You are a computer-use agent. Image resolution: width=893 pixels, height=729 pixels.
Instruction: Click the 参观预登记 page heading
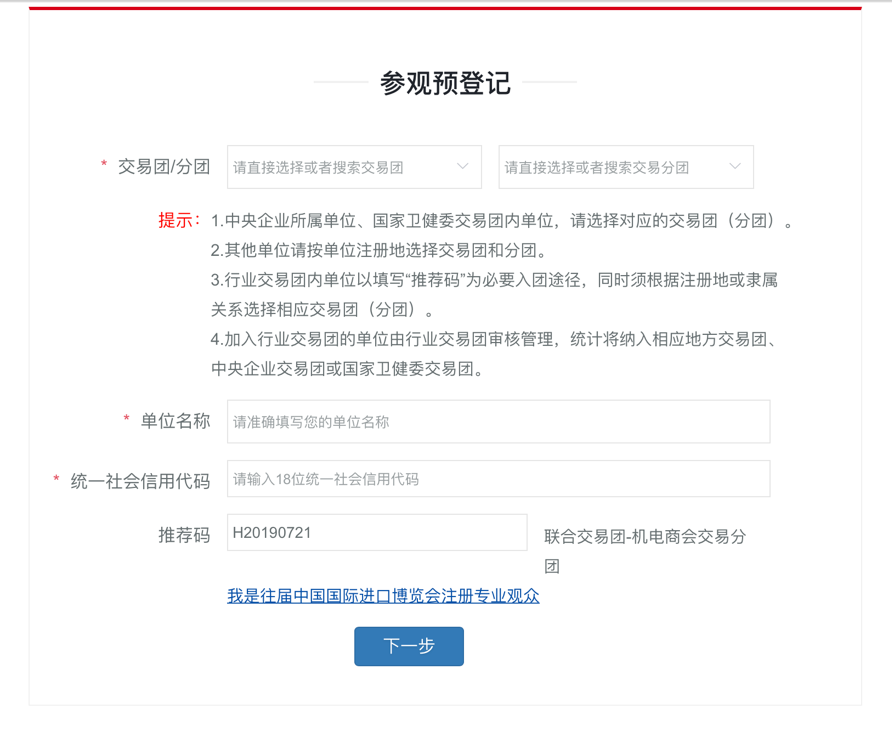pos(445,83)
